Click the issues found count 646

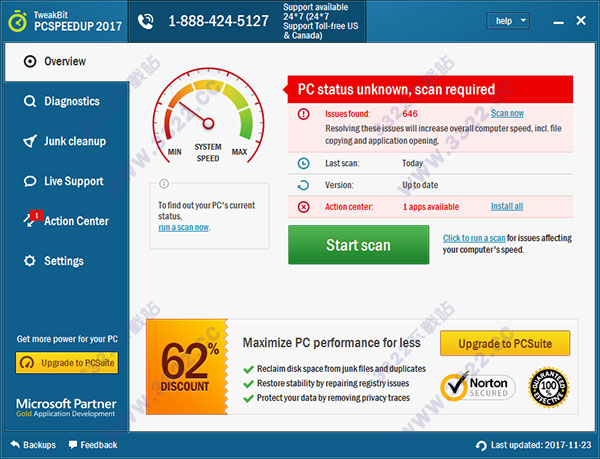click(410, 114)
